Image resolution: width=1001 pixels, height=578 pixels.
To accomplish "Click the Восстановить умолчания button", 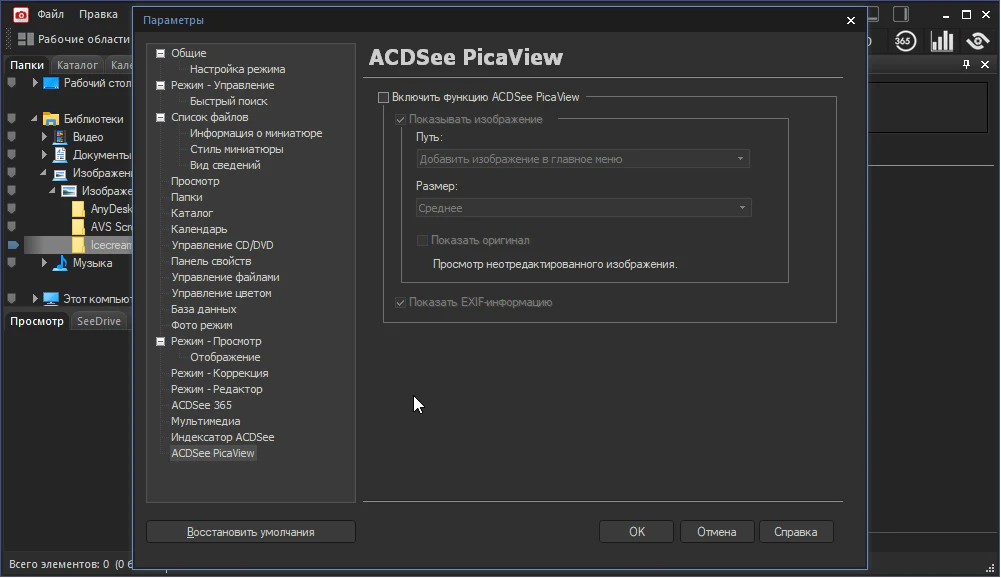I will 250,532.
